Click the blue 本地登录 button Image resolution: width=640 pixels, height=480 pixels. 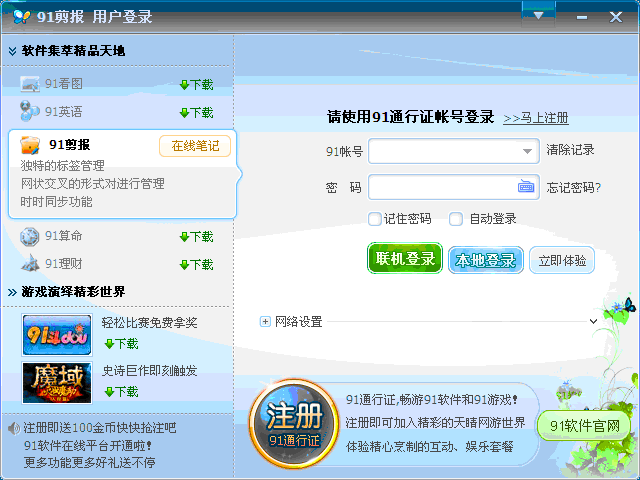tap(486, 260)
